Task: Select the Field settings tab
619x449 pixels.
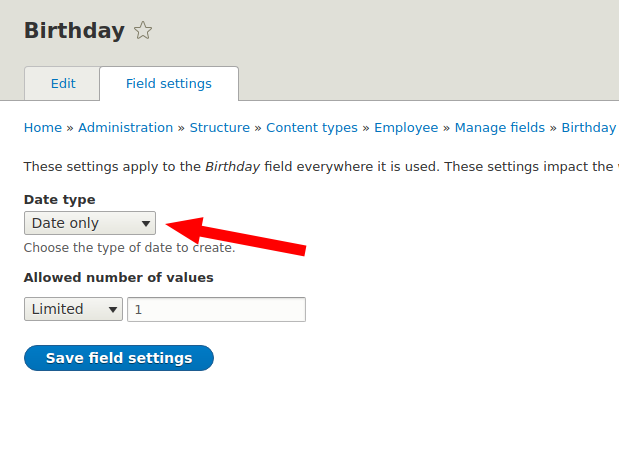Action: 169,84
